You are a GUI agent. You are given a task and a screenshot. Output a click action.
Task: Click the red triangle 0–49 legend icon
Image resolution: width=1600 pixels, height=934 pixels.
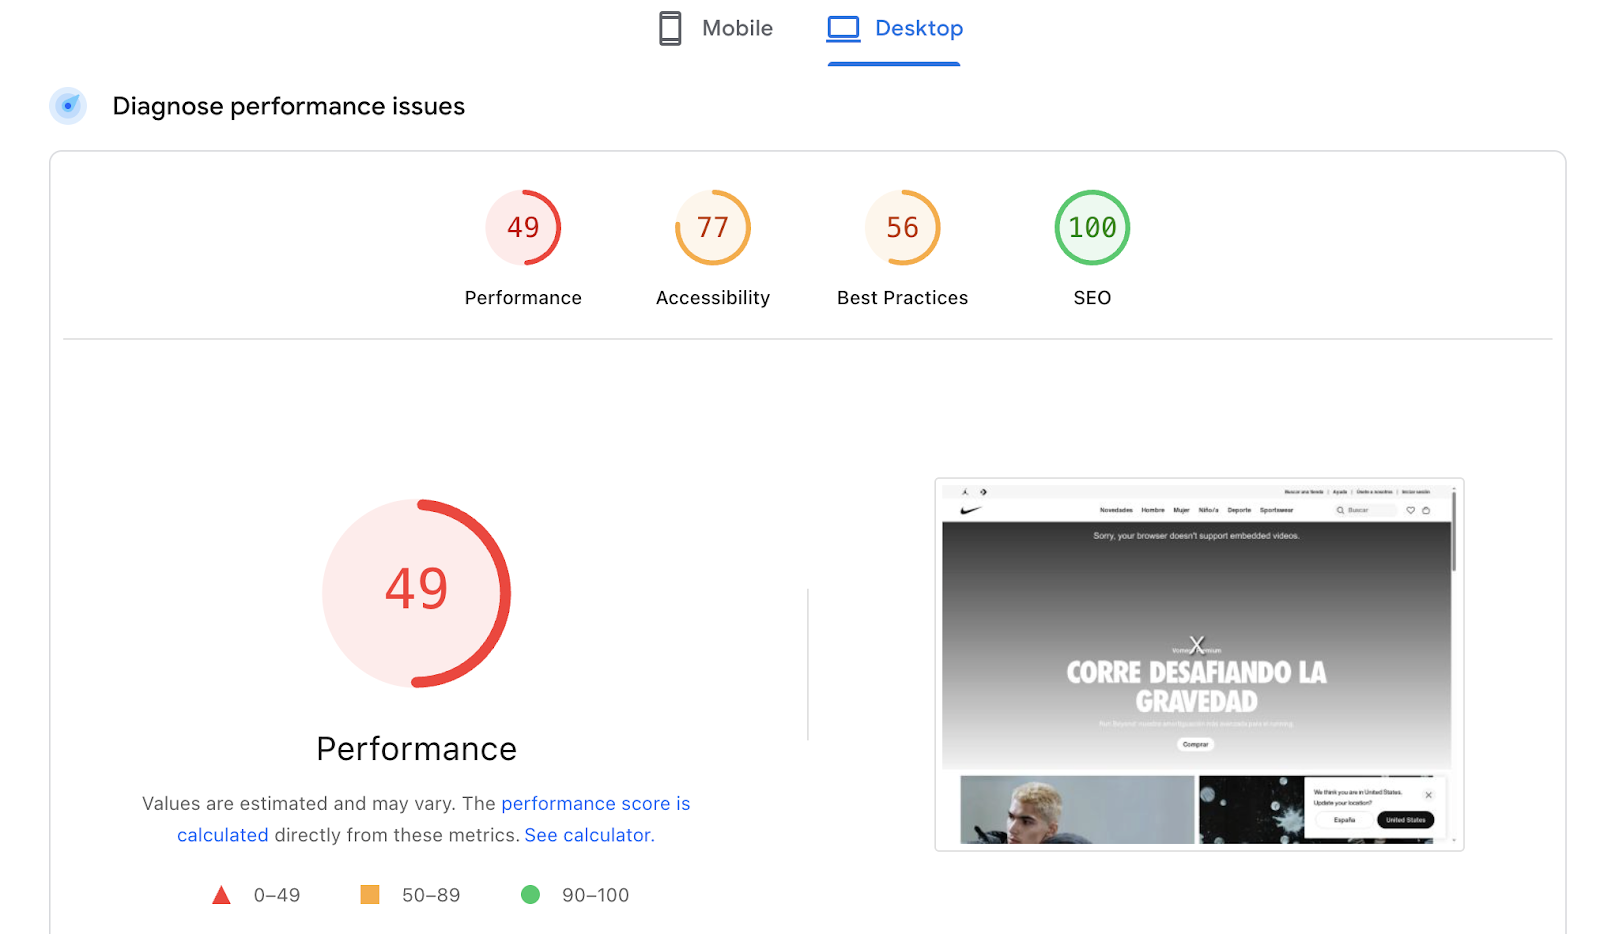(x=222, y=895)
